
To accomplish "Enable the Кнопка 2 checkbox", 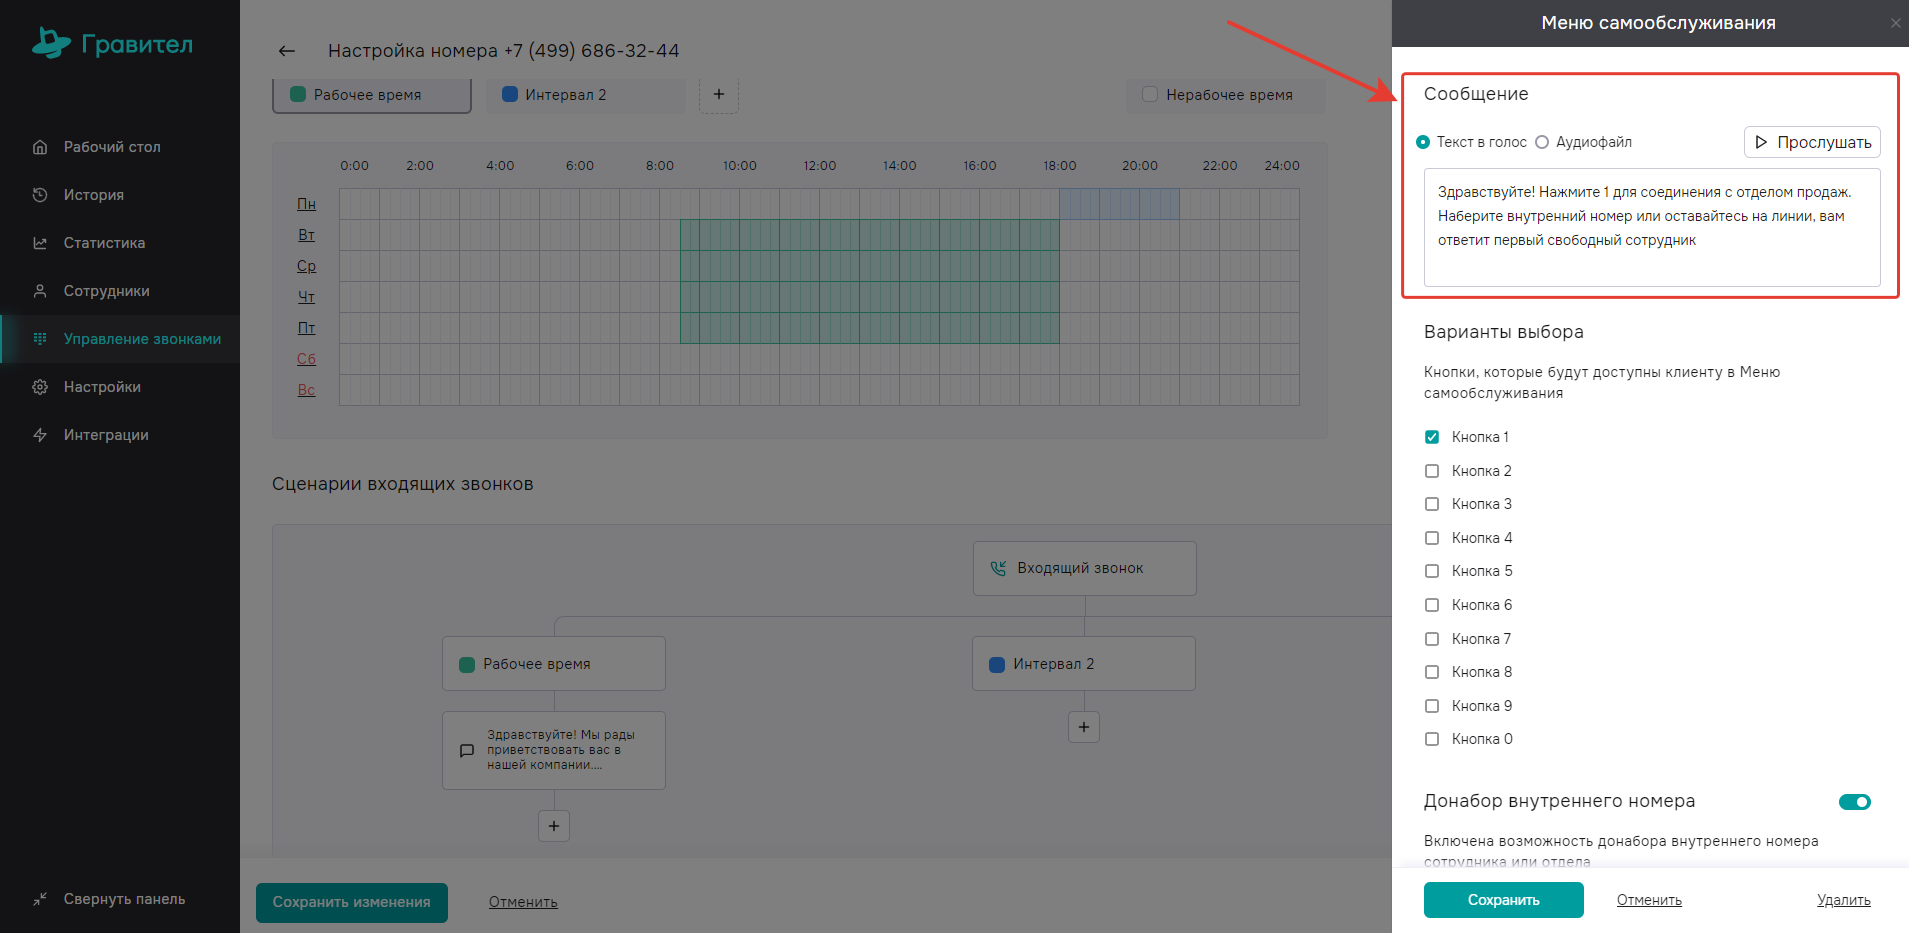I will point(1432,471).
